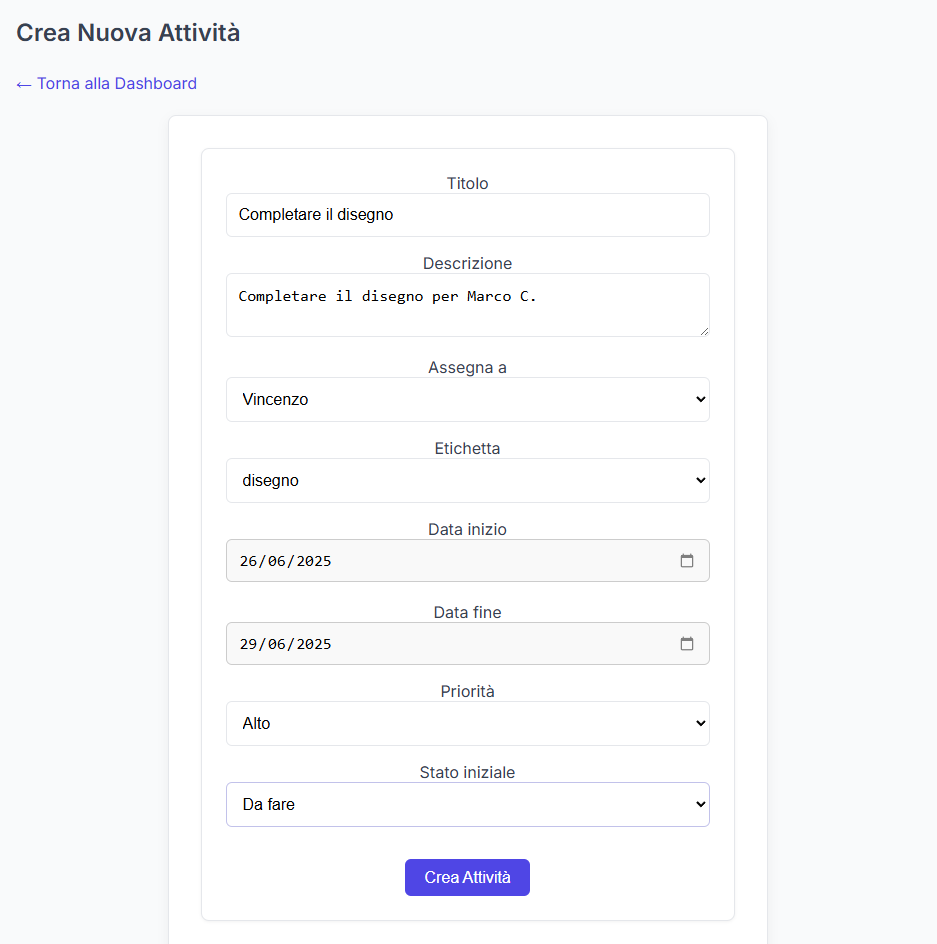Expand the Stato iniziale dropdown showing Da fare

(x=468, y=804)
